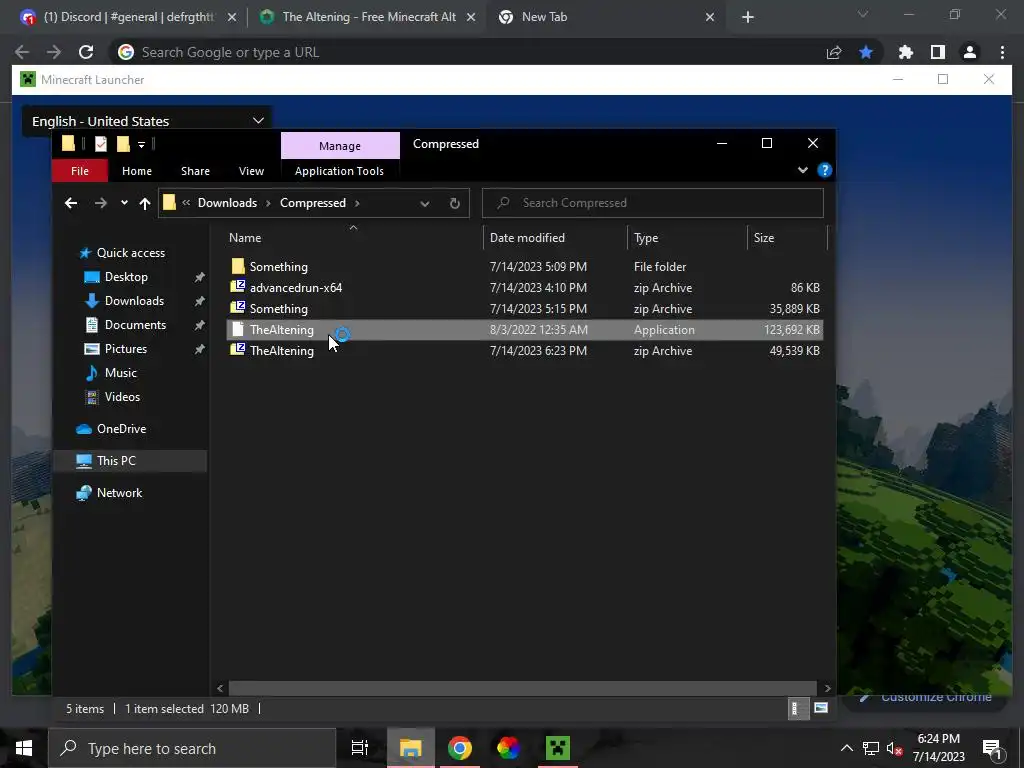1024x768 pixels.
Task: Click the Manage contextual tab
Action: [x=340, y=146]
